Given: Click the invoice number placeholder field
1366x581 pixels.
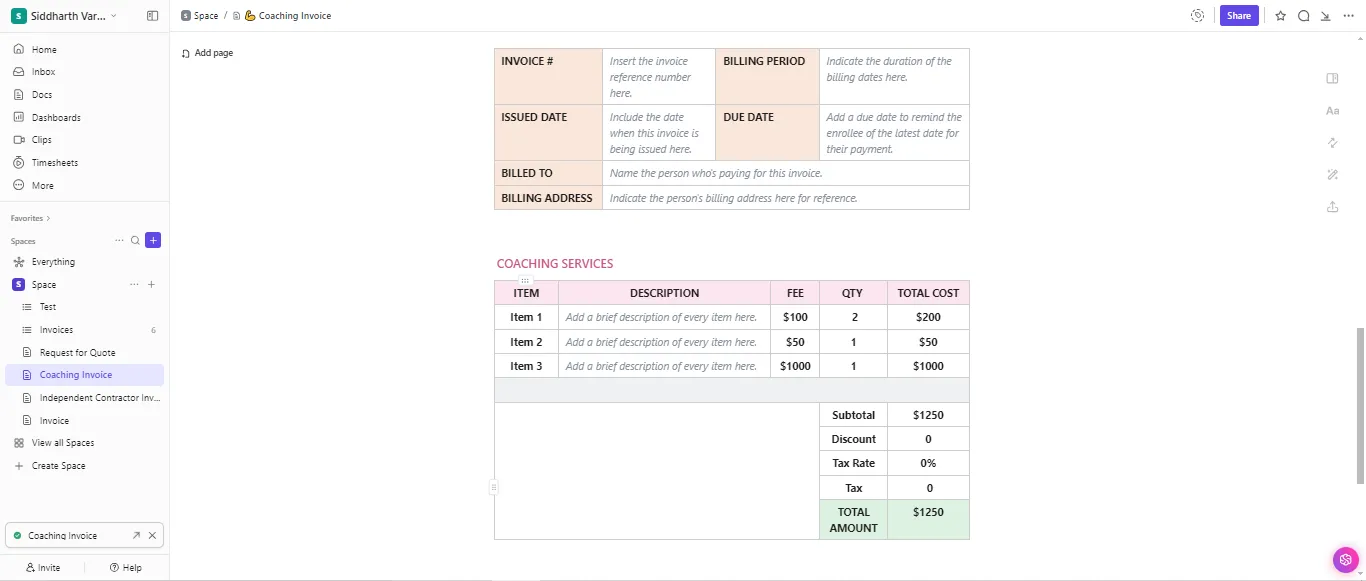Looking at the screenshot, I should click(x=659, y=77).
